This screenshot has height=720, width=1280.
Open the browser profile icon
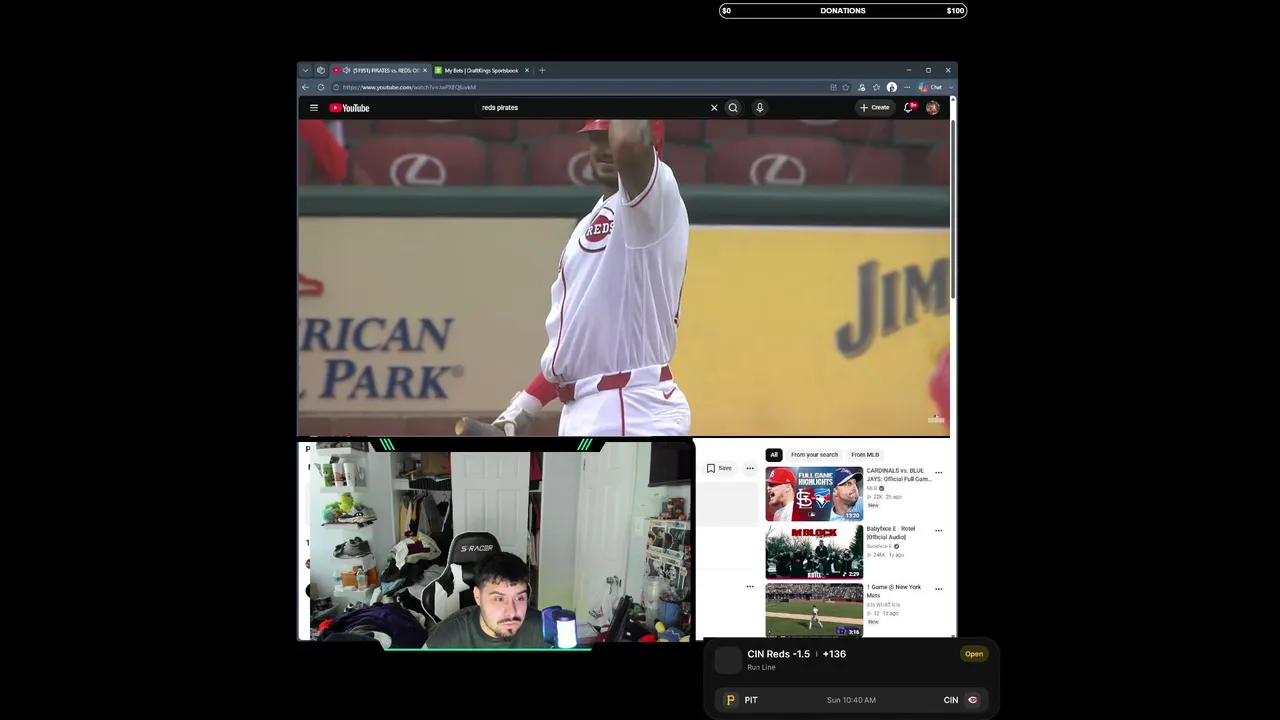click(892, 87)
